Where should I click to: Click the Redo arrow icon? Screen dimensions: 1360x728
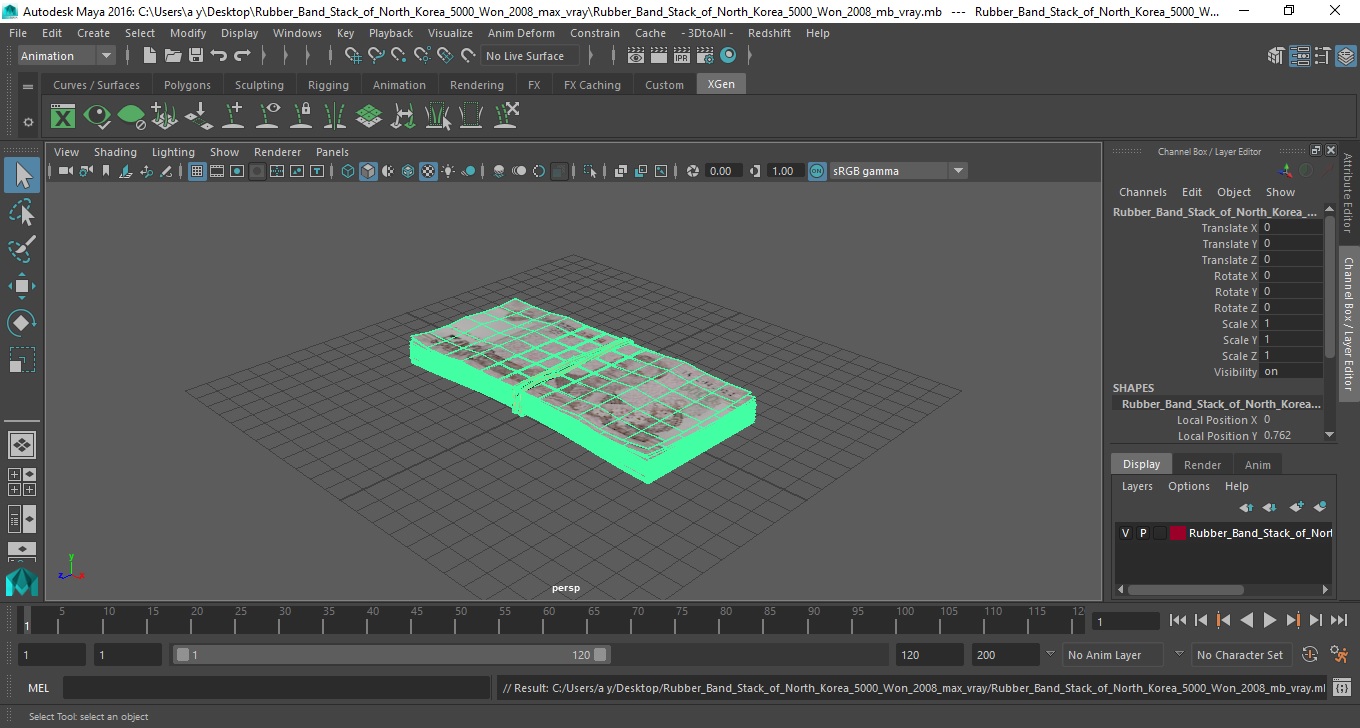click(x=242, y=56)
